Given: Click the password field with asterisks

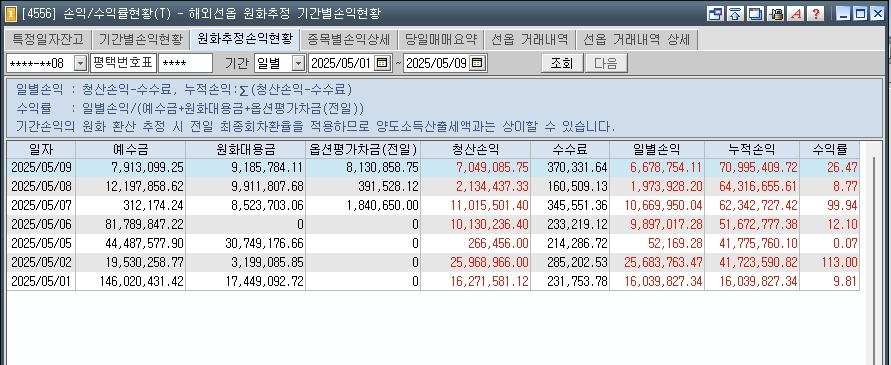Looking at the screenshot, I should pos(186,63).
